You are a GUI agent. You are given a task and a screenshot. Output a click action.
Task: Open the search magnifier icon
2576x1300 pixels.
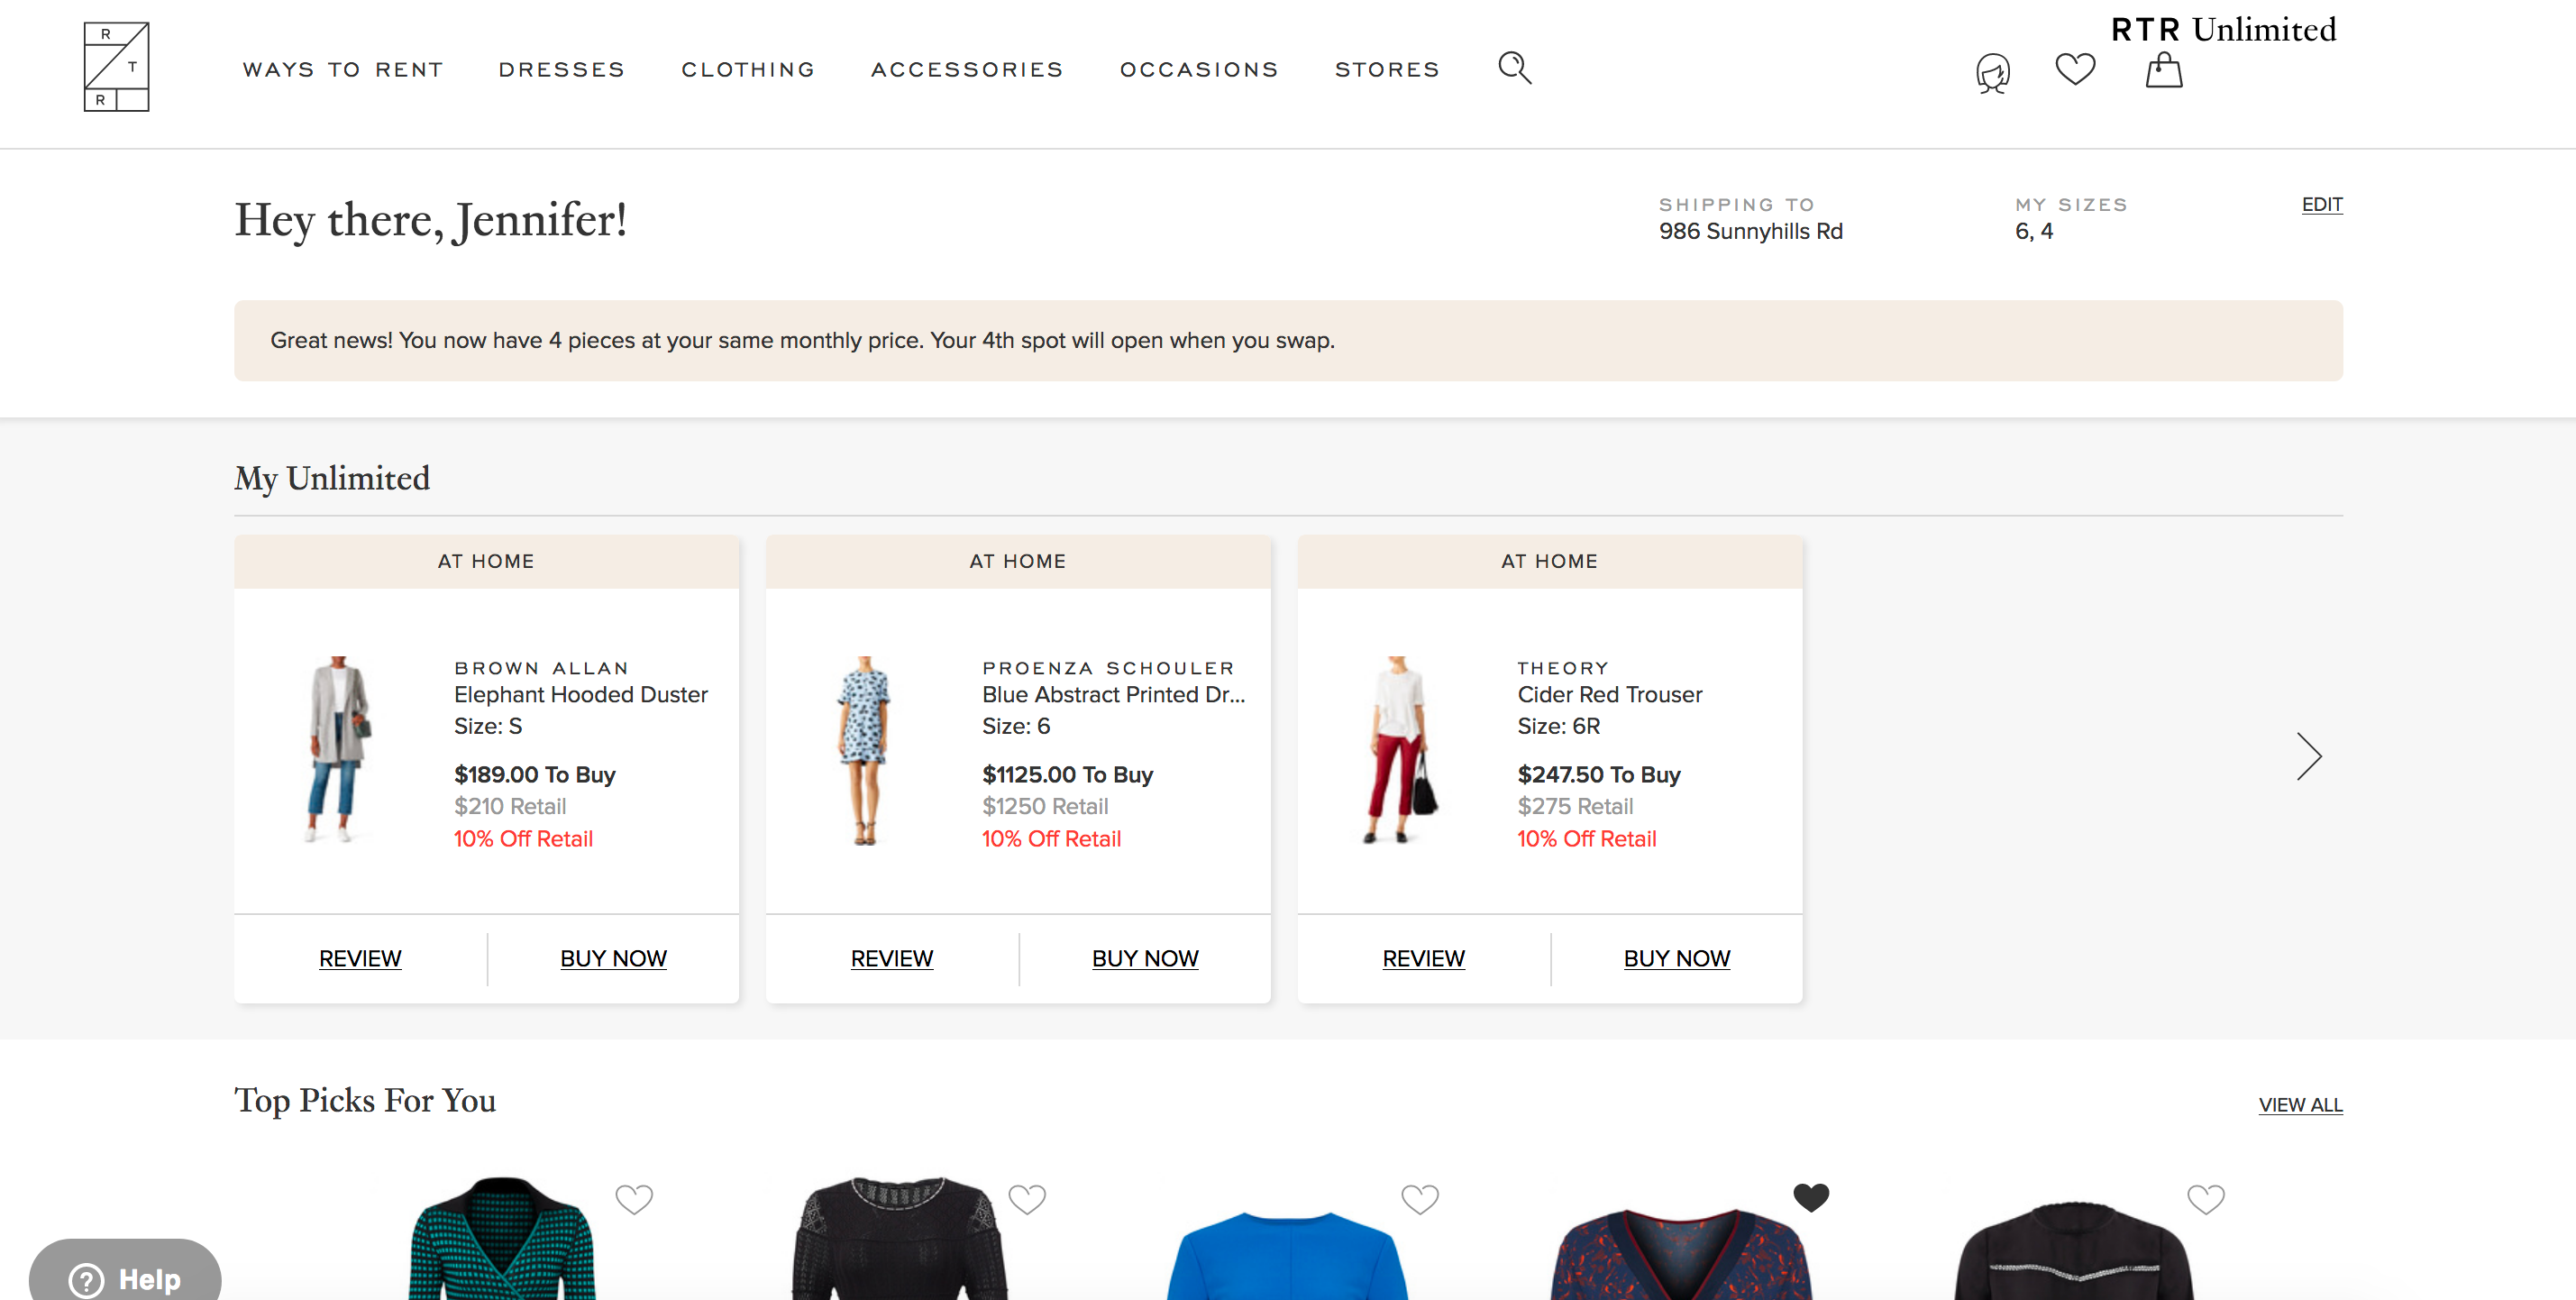[1514, 68]
